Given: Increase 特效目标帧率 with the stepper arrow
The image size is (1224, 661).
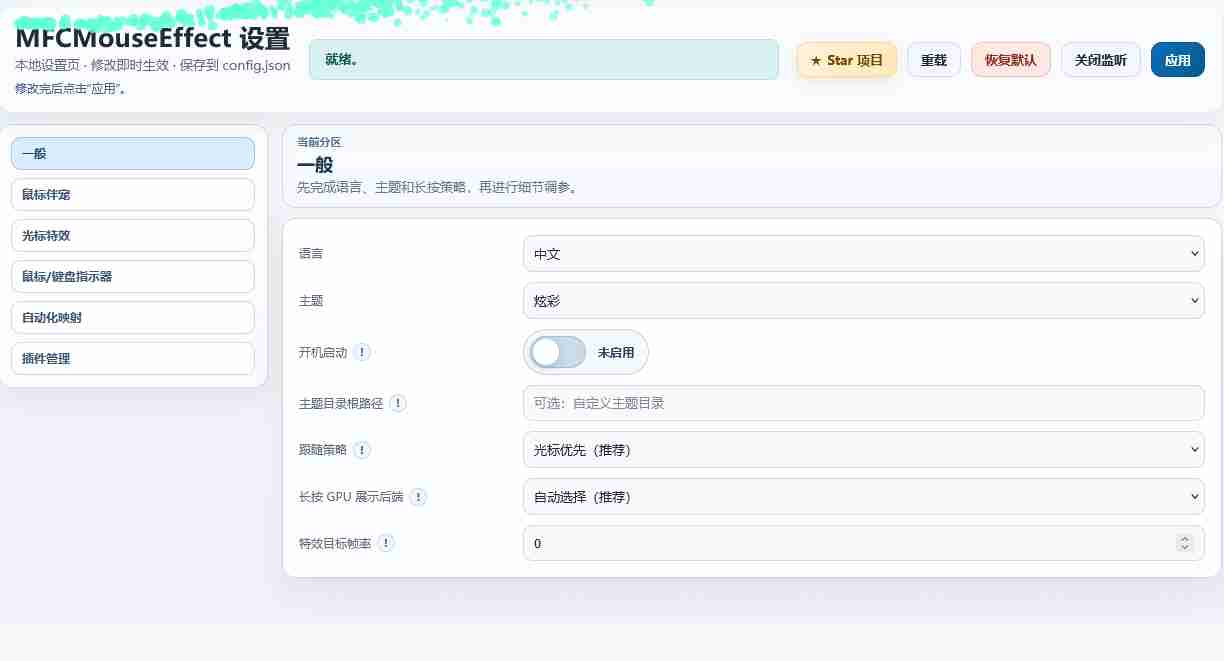Looking at the screenshot, I should [x=1185, y=540].
